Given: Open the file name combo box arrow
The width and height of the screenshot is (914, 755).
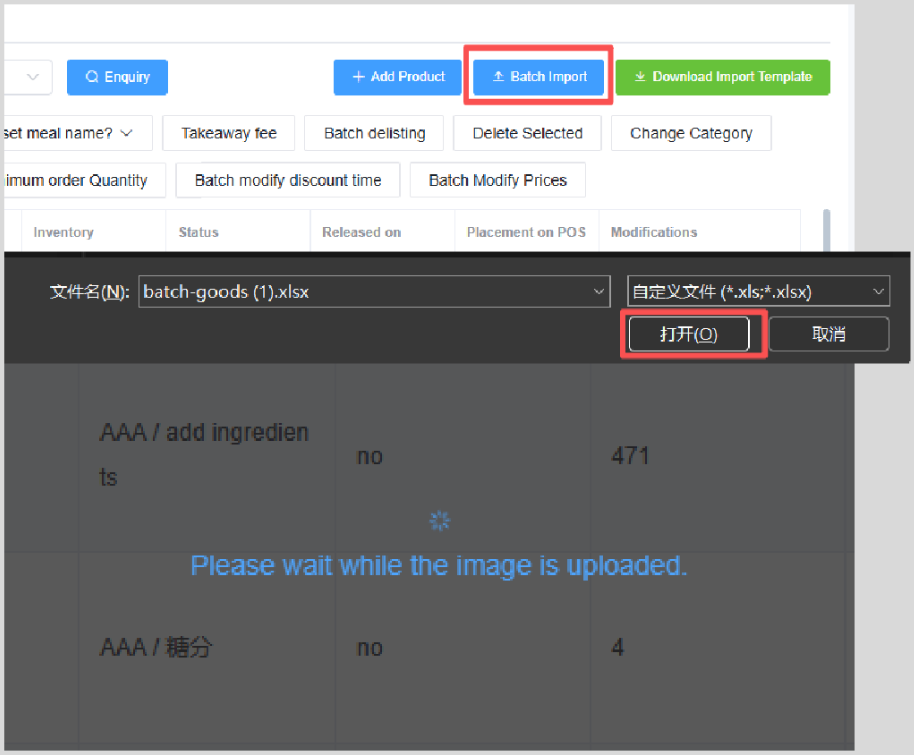Looking at the screenshot, I should [x=599, y=292].
